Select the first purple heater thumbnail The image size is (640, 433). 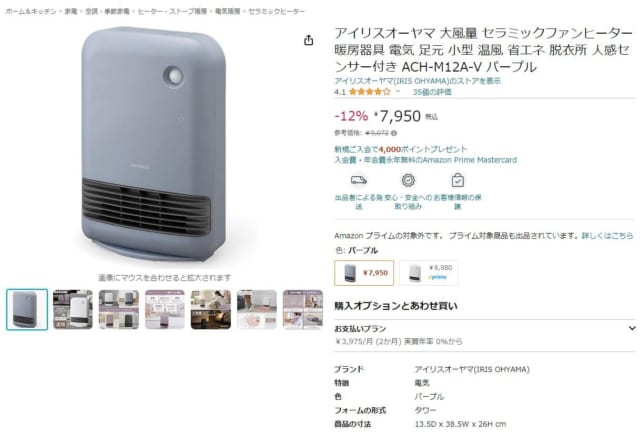[x=27, y=309]
